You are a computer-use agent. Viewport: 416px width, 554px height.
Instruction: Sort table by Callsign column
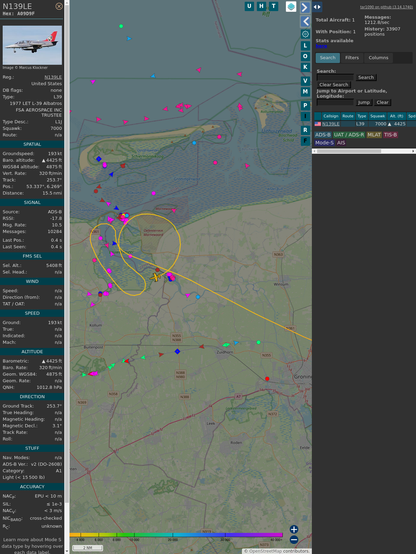tap(331, 116)
